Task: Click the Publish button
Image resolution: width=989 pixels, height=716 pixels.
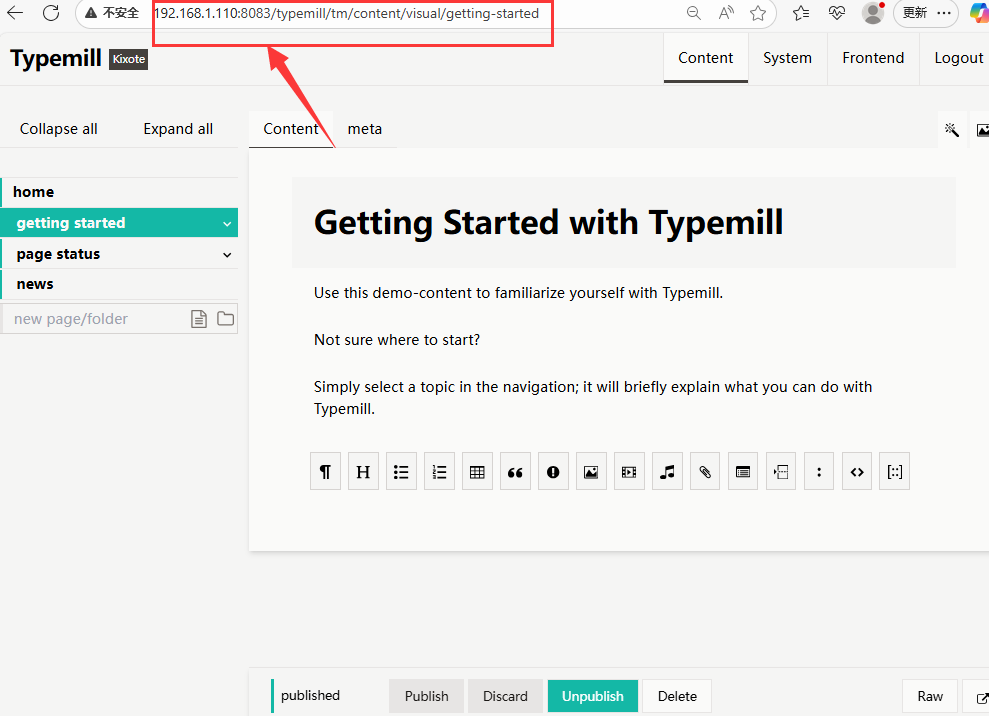Action: click(426, 696)
